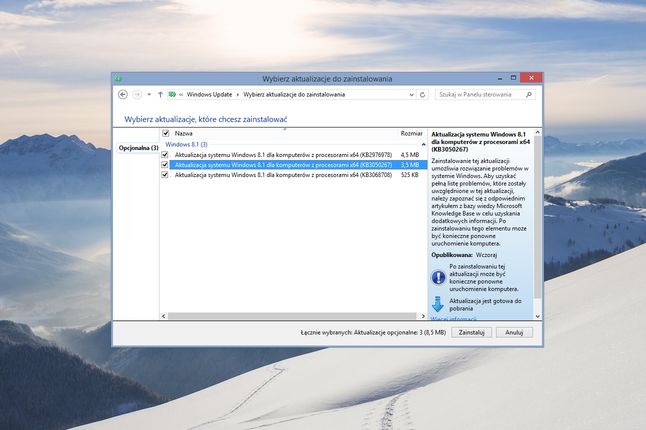Image resolution: width=646 pixels, height=430 pixels.
Task: Click the 'Opublikowana: Wczoraj' text
Action: coord(464,255)
